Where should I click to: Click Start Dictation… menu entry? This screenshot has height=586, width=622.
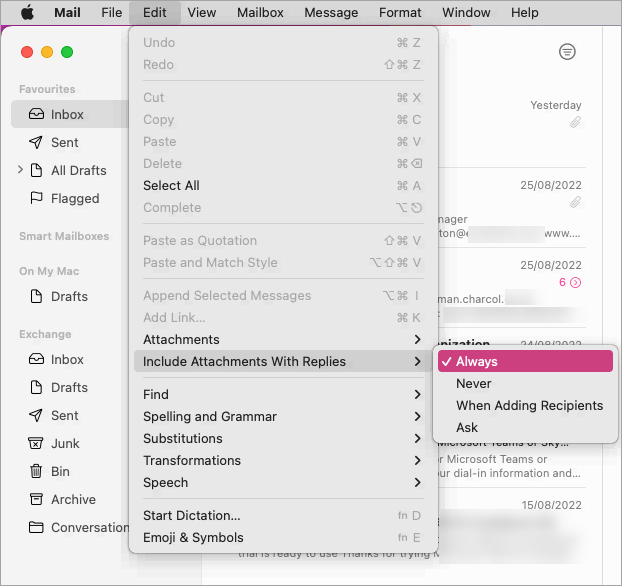pyautogui.click(x=192, y=516)
